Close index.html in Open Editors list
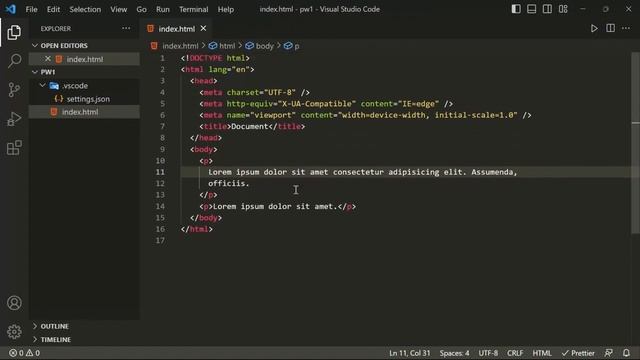640x360 pixels. (x=48, y=59)
